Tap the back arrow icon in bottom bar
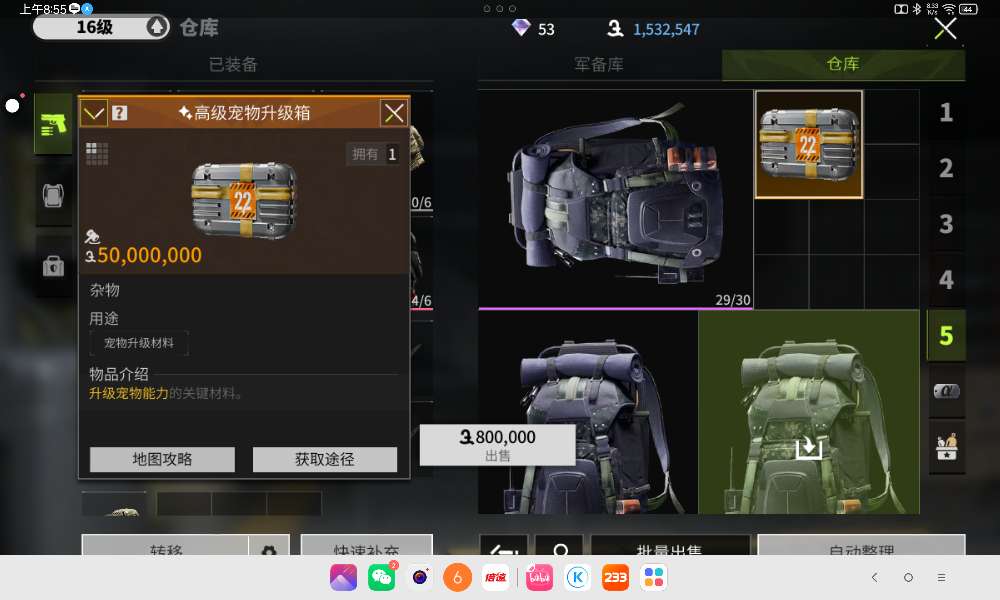 504,547
